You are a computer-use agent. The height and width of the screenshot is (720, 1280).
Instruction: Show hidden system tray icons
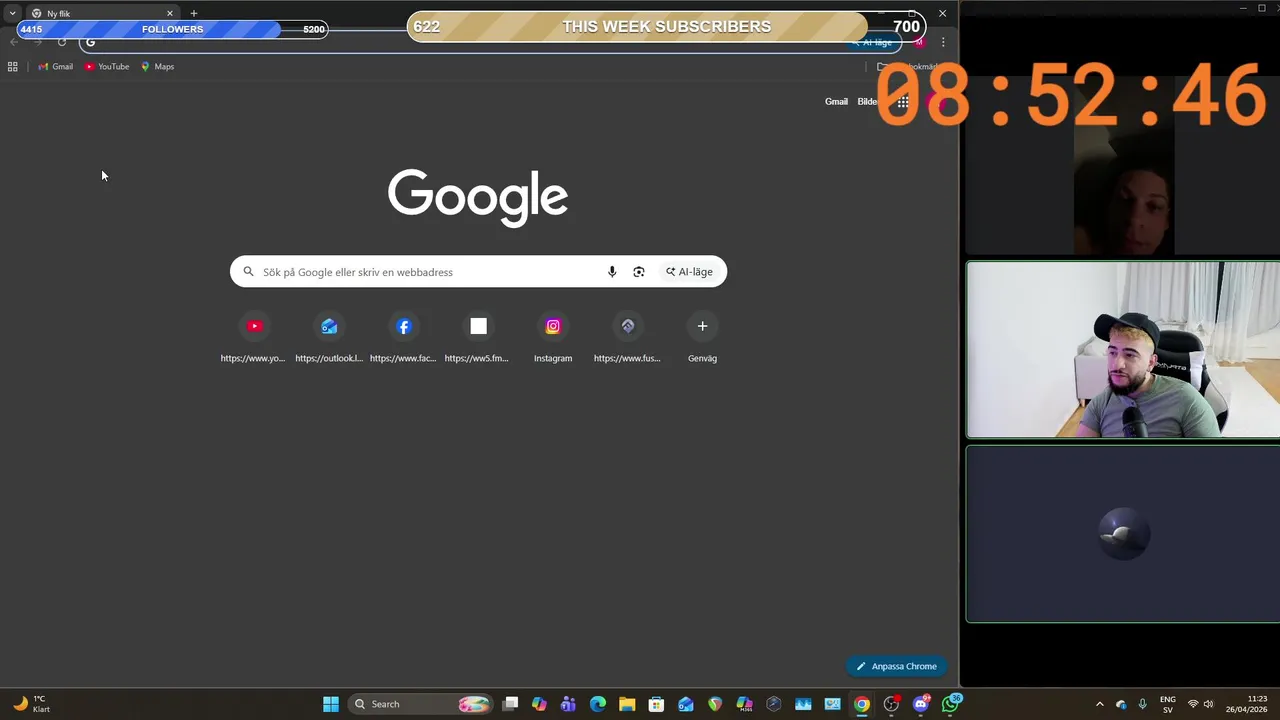[x=1100, y=704]
